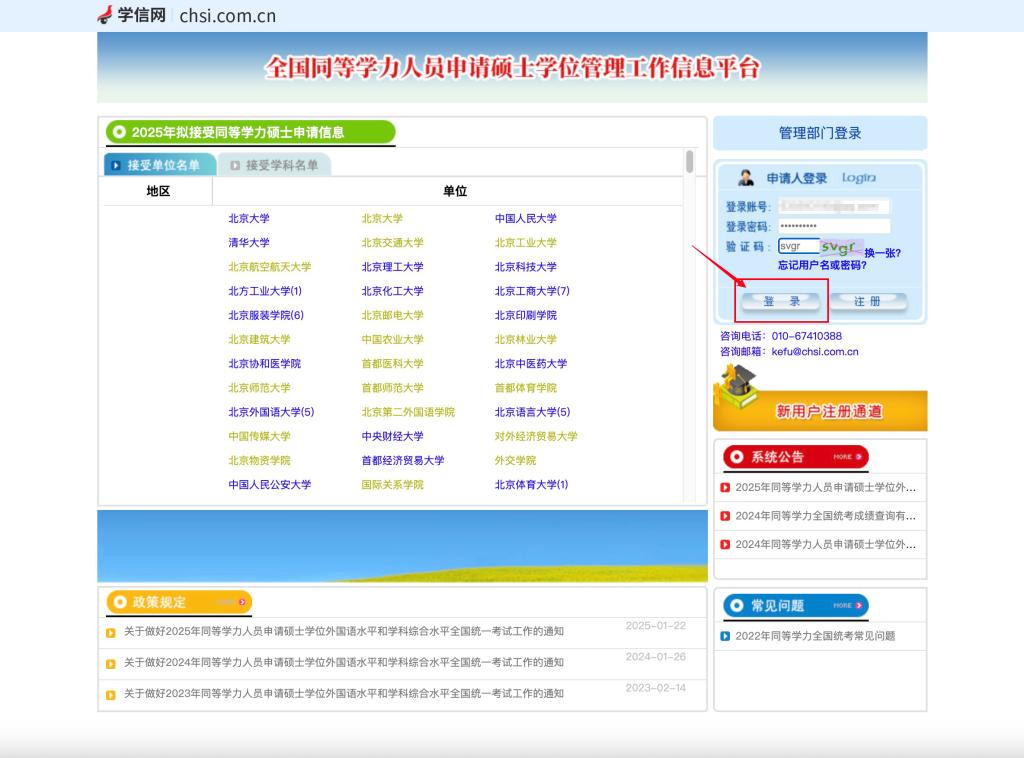1024x758 pixels.
Task: Click the captcha image showing svgr
Action: click(x=841, y=247)
